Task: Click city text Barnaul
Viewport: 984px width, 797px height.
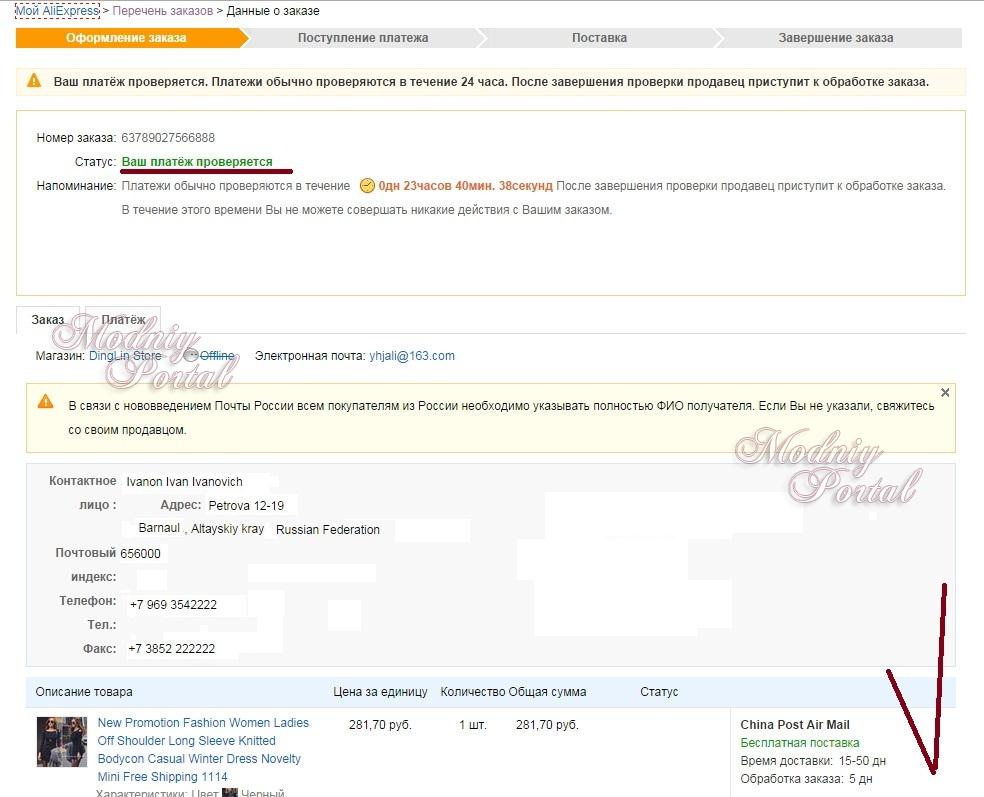Action: coord(159,528)
